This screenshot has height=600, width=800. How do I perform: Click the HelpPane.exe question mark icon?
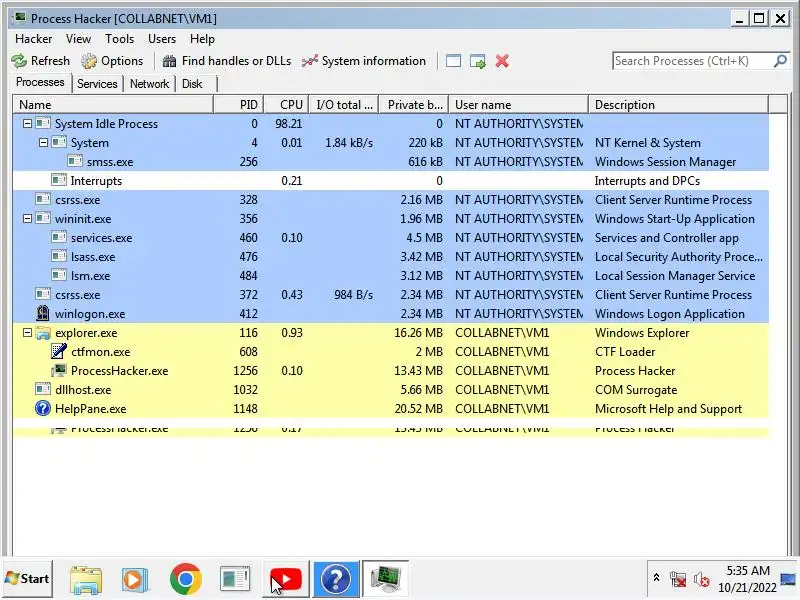coord(43,408)
